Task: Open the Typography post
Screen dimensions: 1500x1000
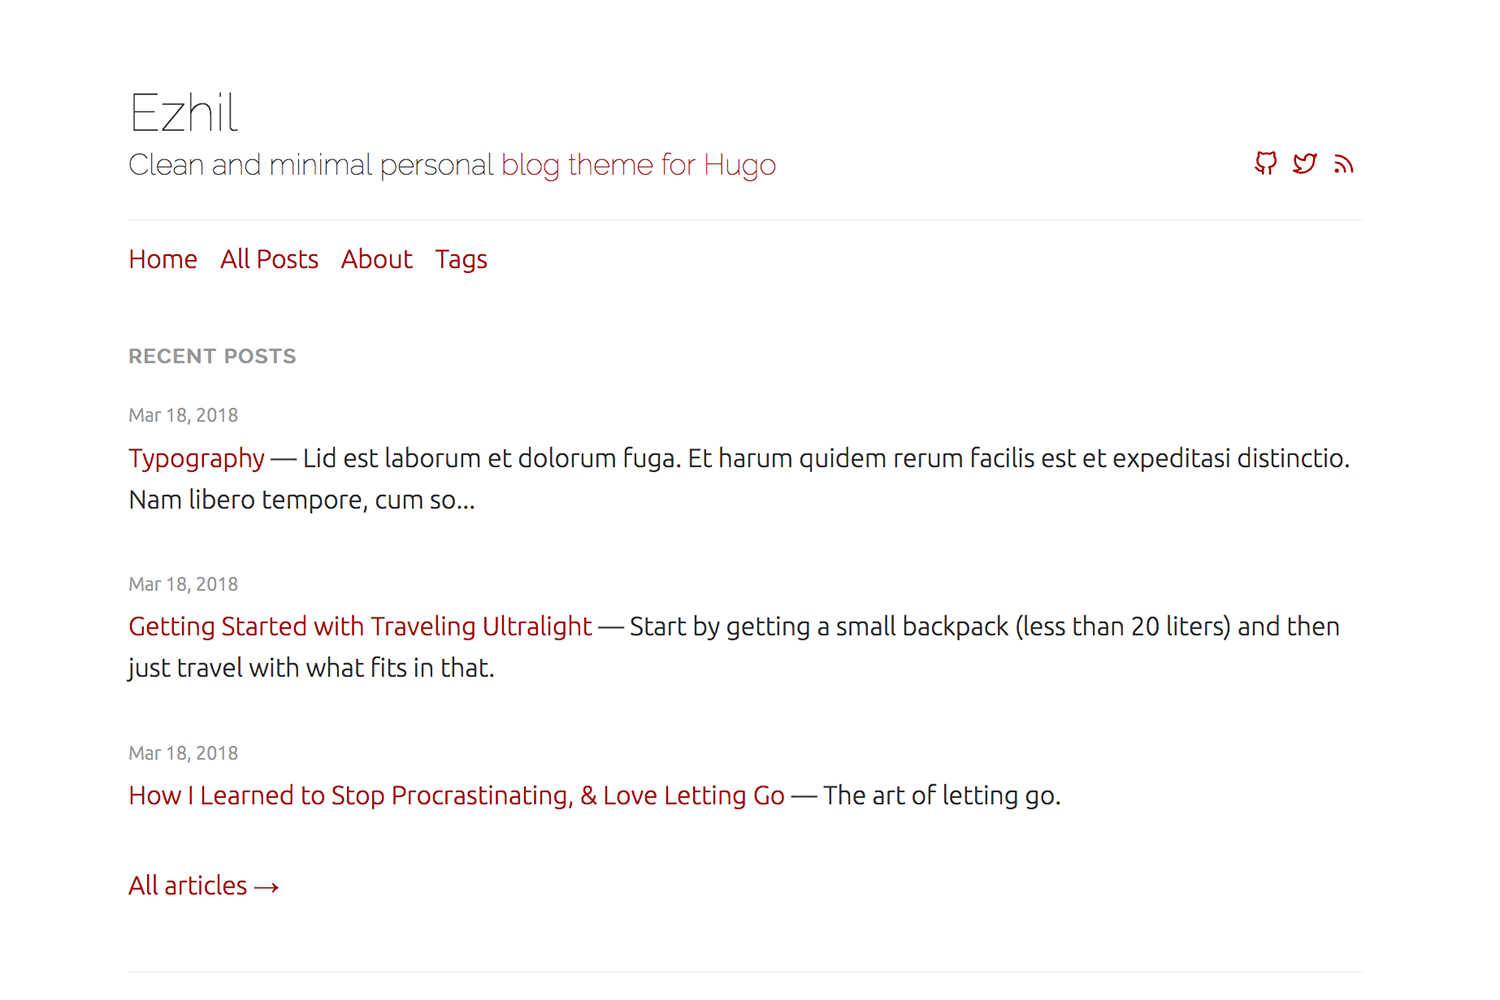Action: click(x=196, y=458)
